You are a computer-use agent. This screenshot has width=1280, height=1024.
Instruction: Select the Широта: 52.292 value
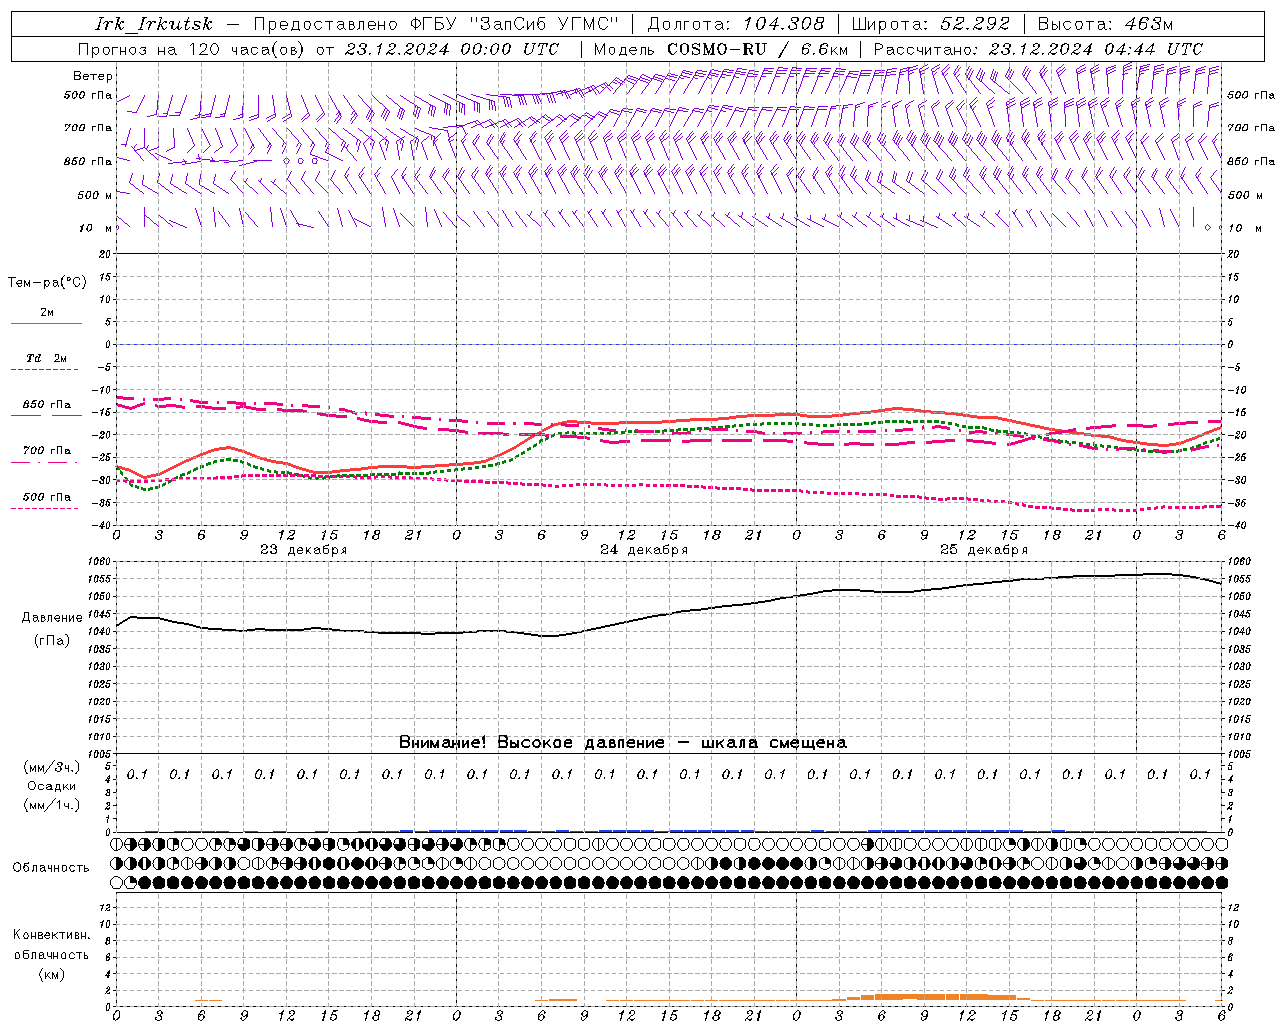(931, 24)
